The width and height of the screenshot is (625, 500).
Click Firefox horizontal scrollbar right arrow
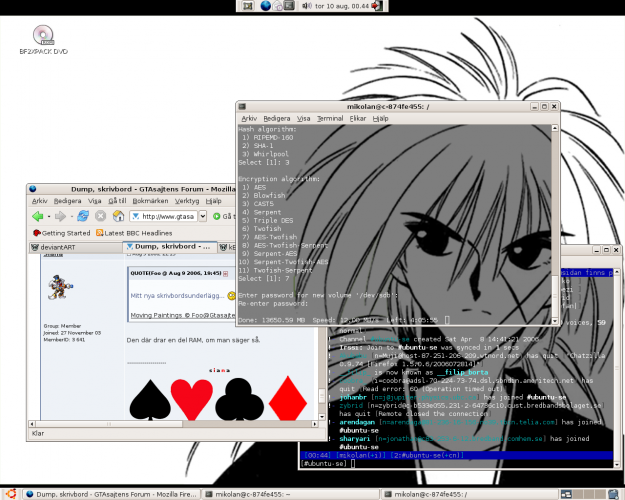314,424
